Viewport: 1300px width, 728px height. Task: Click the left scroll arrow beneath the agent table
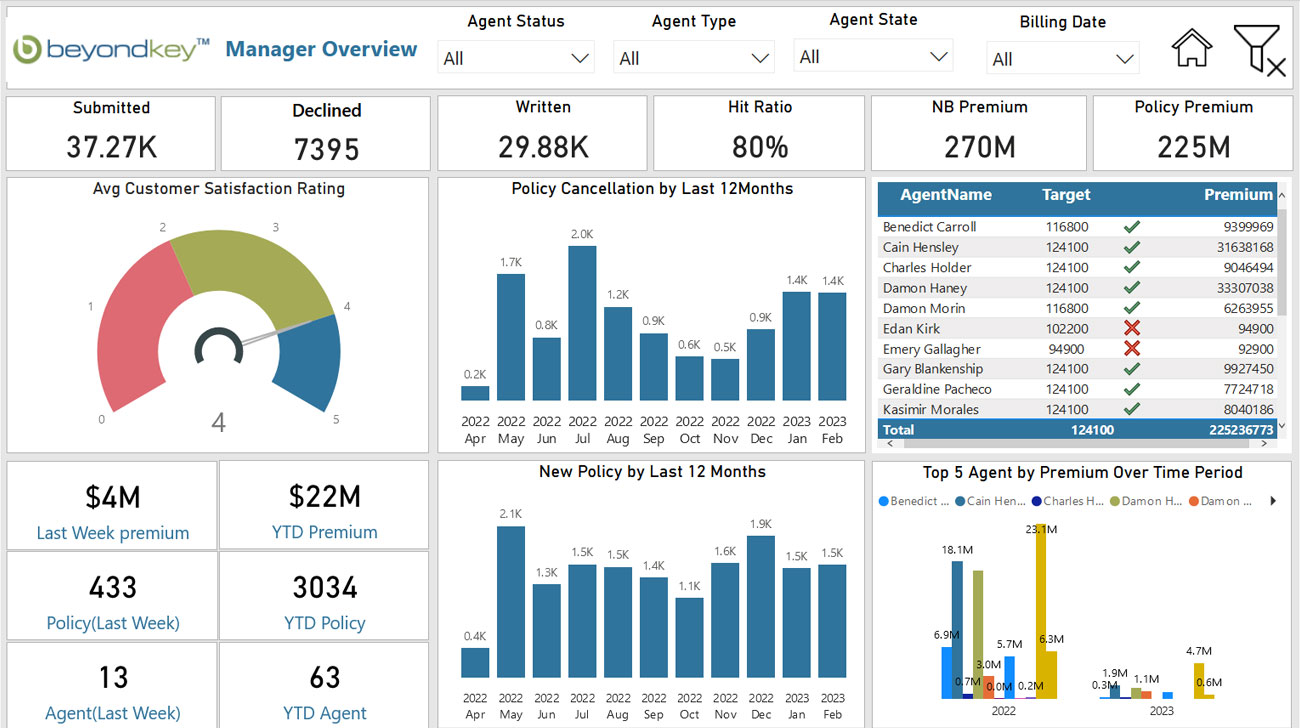(x=888, y=443)
